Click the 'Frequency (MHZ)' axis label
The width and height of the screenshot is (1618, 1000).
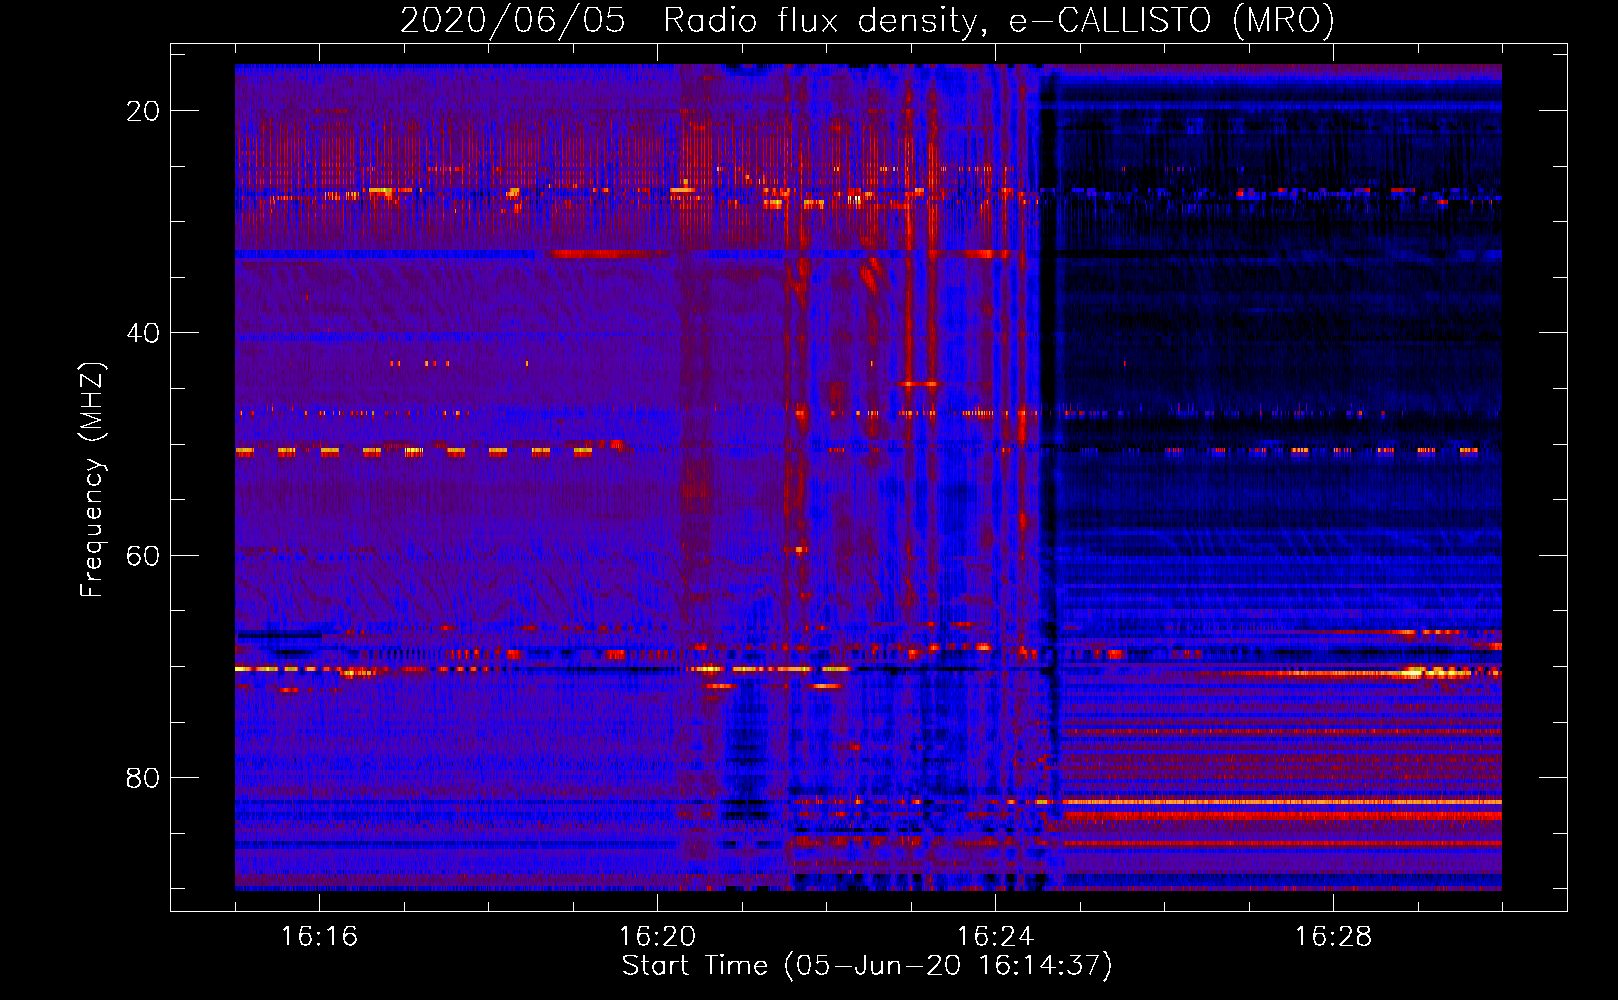(x=92, y=480)
